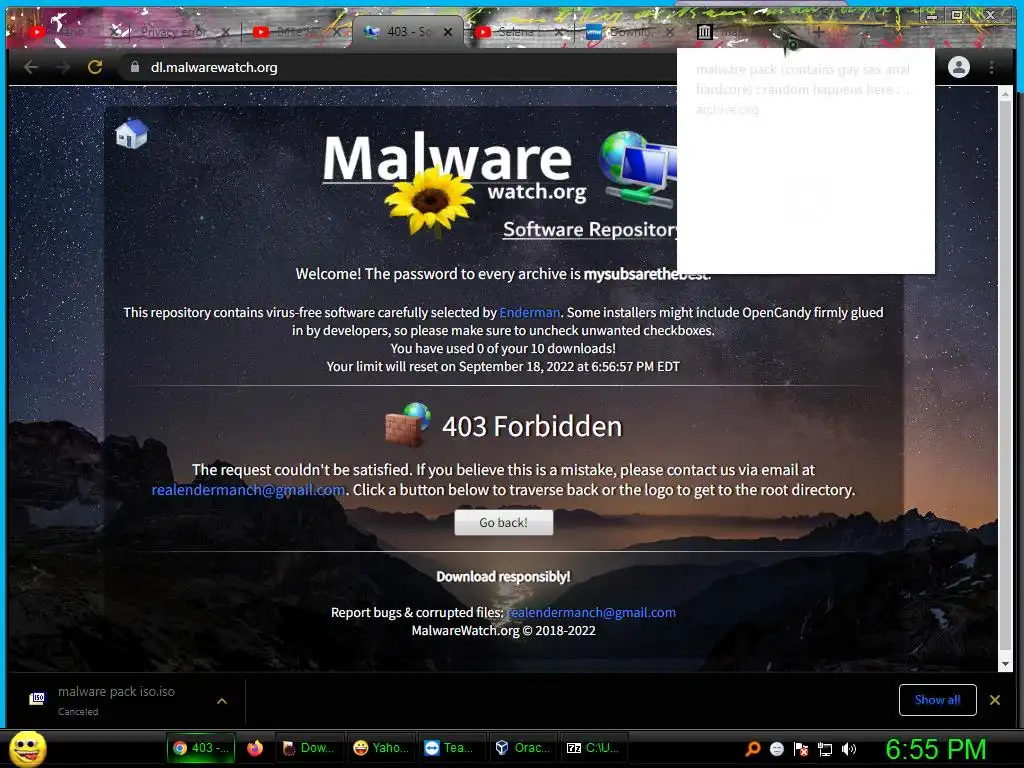The width and height of the screenshot is (1024, 768).
Task: Click the flag with red X tray icon
Action: (x=801, y=749)
